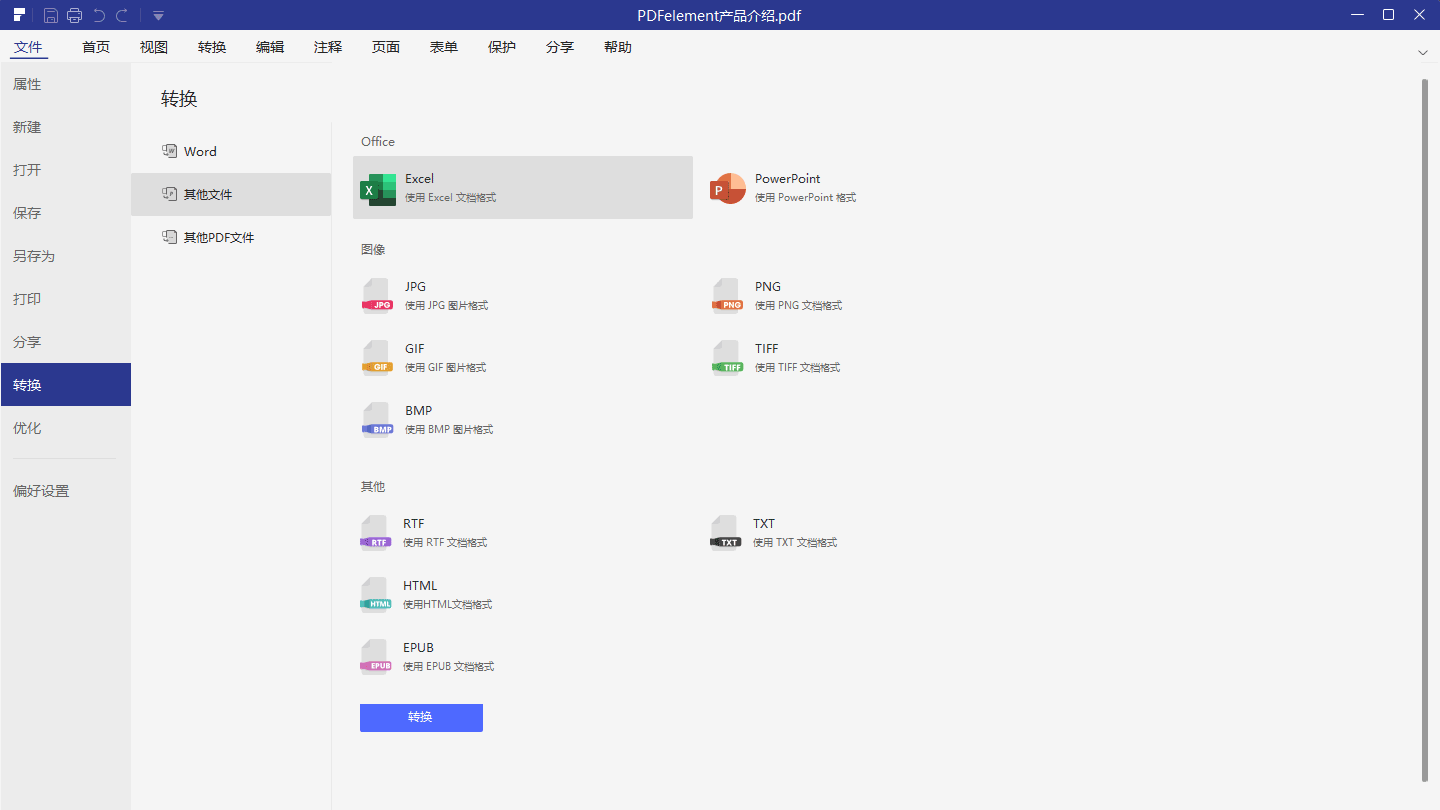Click 使用HTML文档格式 description

coord(448,605)
